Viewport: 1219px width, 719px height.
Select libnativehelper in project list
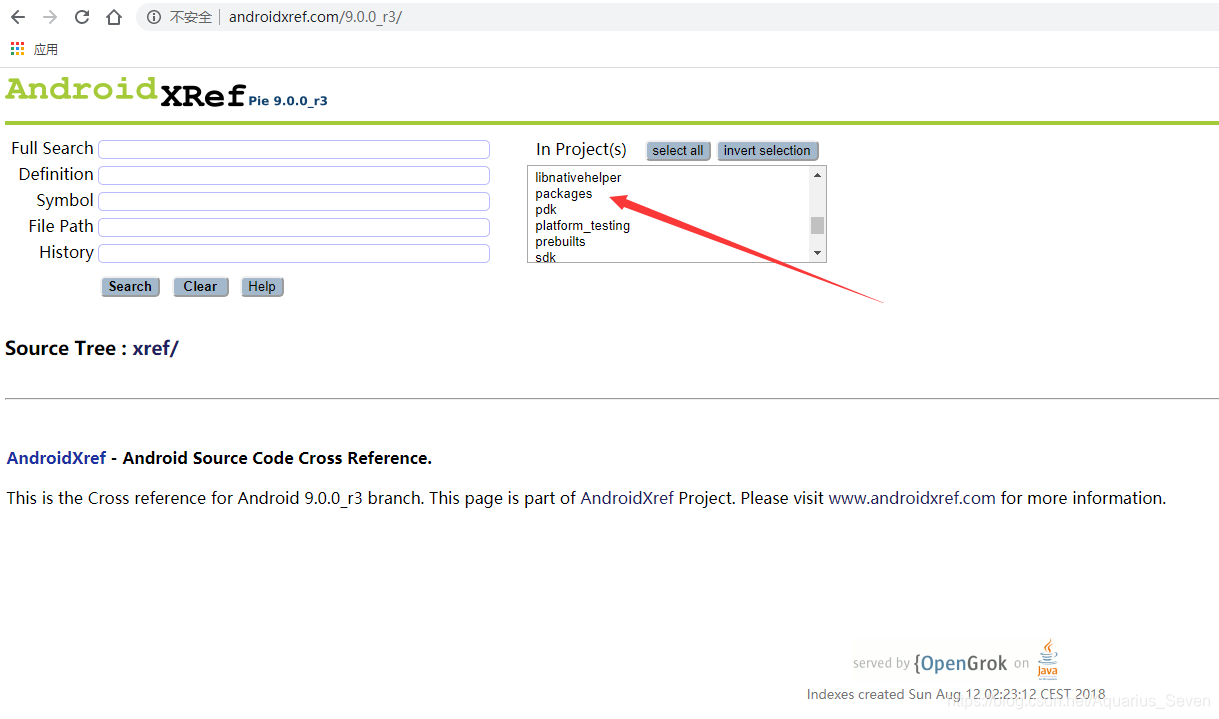578,178
